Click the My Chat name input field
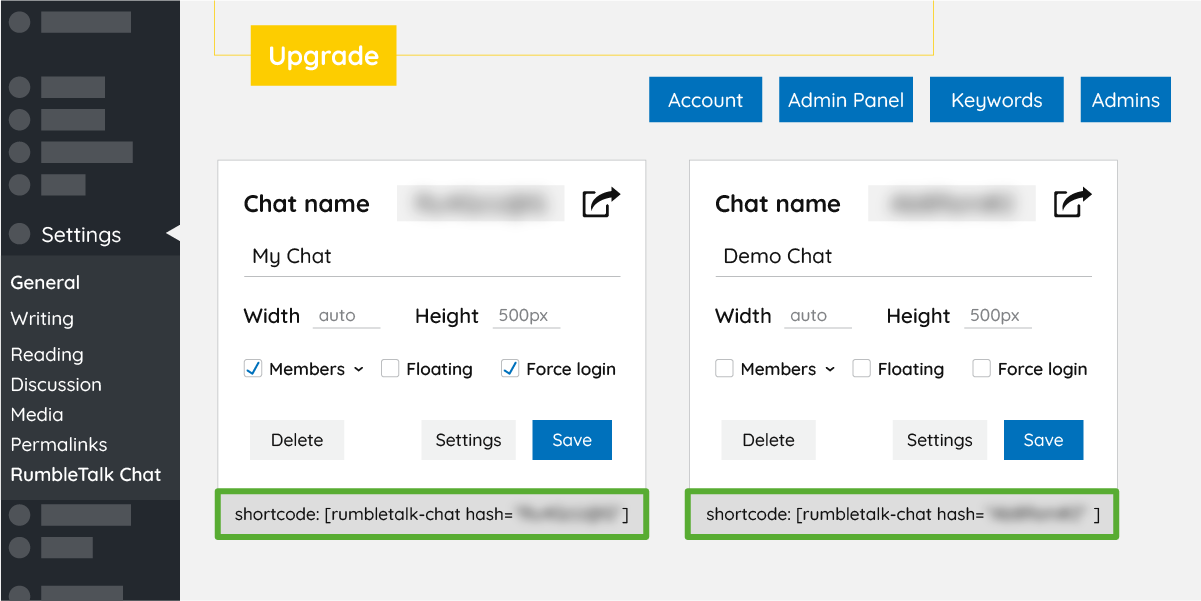The image size is (1201, 601). (432, 256)
